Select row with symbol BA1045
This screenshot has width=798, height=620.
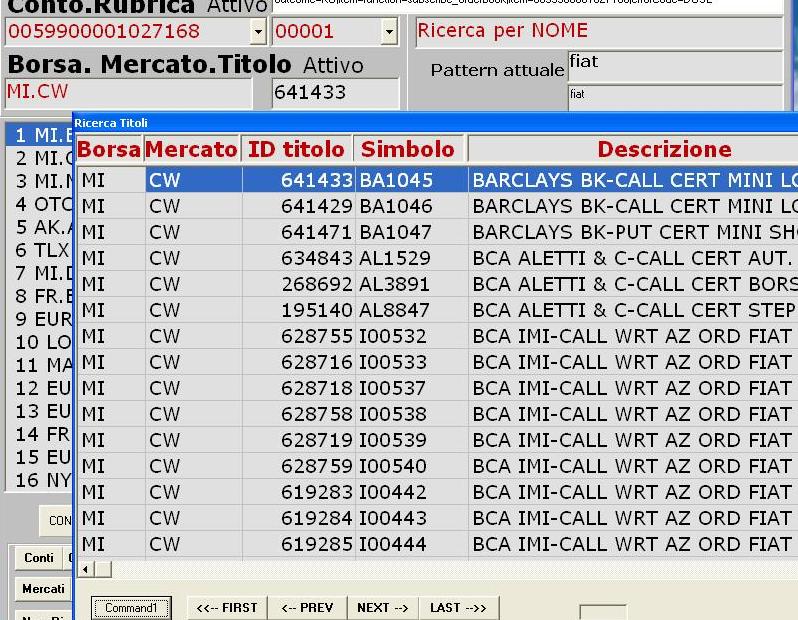pyautogui.click(x=437, y=180)
